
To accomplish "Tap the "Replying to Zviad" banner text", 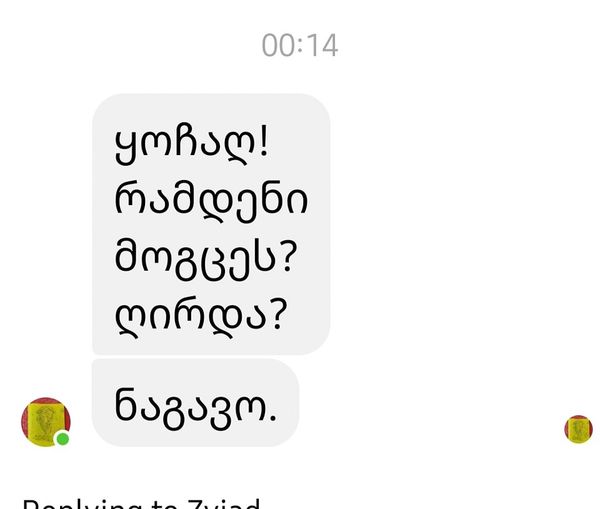I will pos(142,503).
